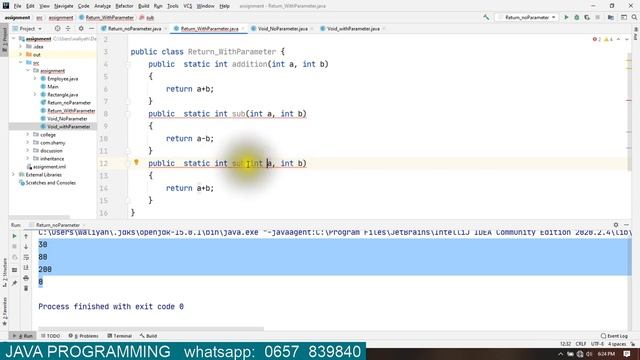Toggle scroll to end in Run console
Viewport: 640px width, 360px height.
point(26,267)
